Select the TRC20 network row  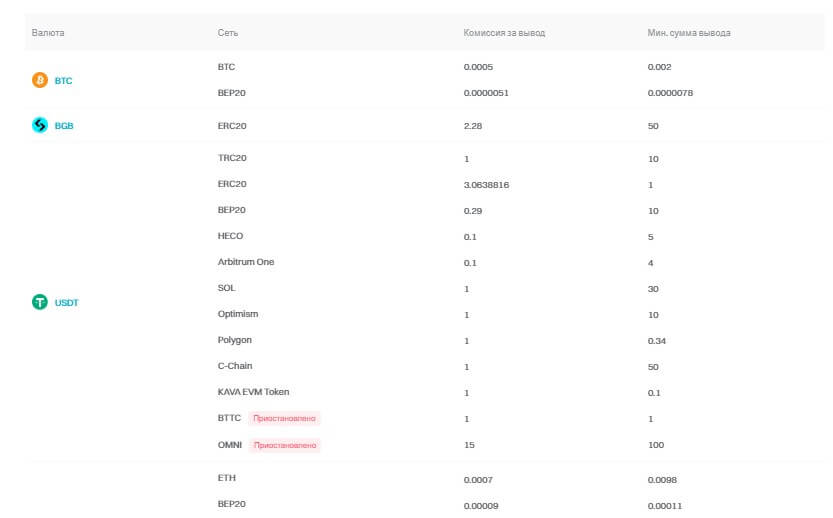point(231,159)
